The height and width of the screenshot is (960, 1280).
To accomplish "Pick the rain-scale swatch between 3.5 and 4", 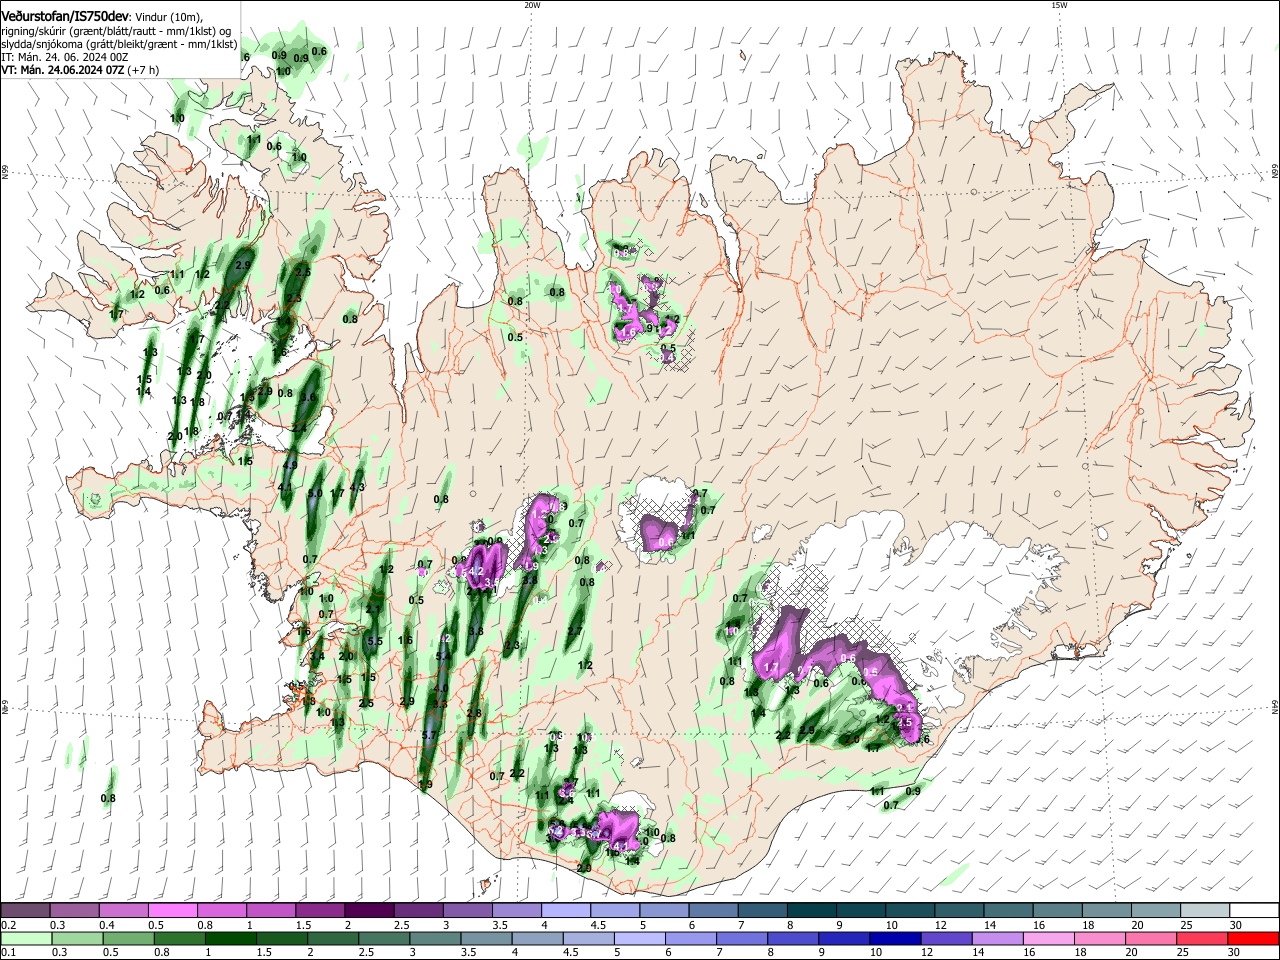I will pos(486,938).
